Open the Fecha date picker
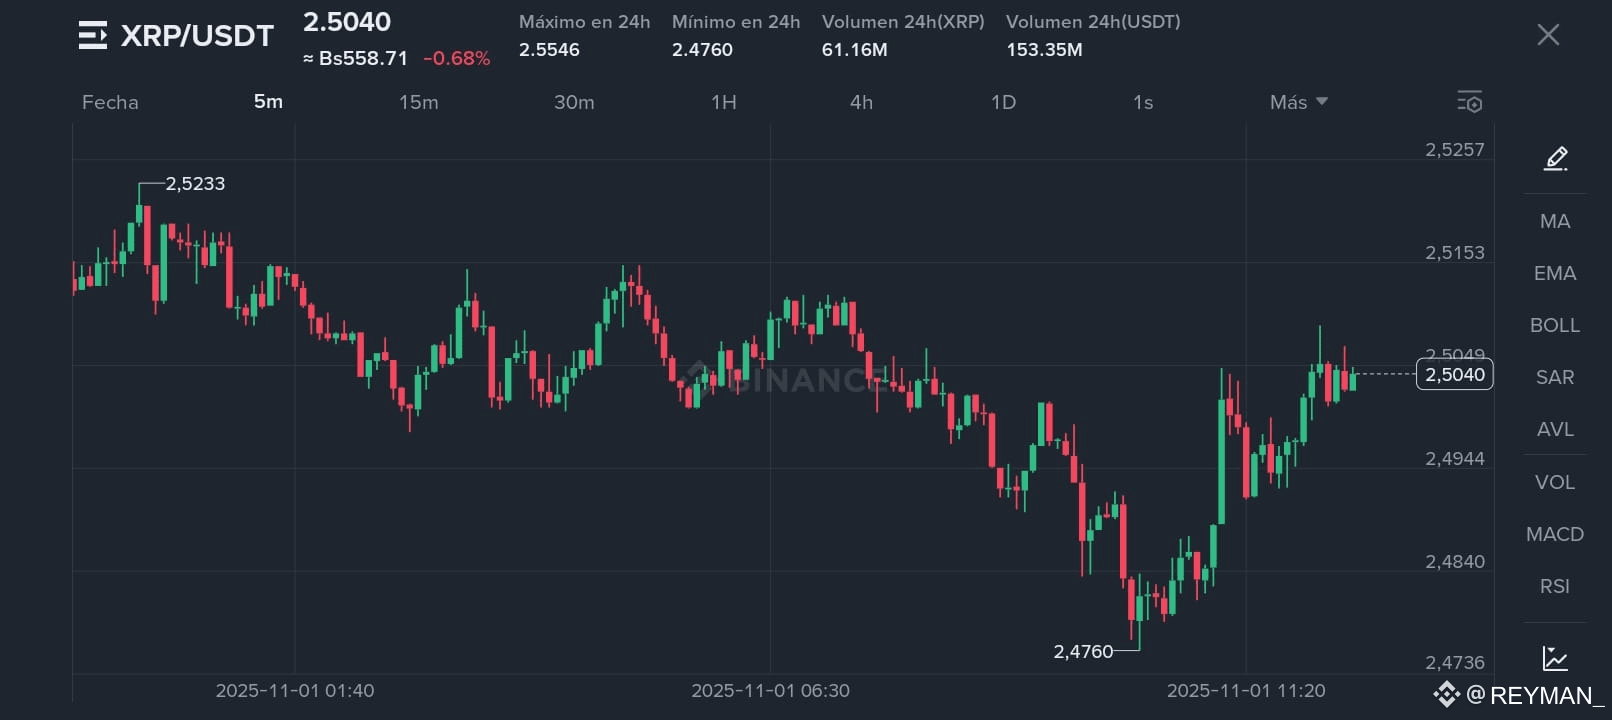 [x=110, y=102]
